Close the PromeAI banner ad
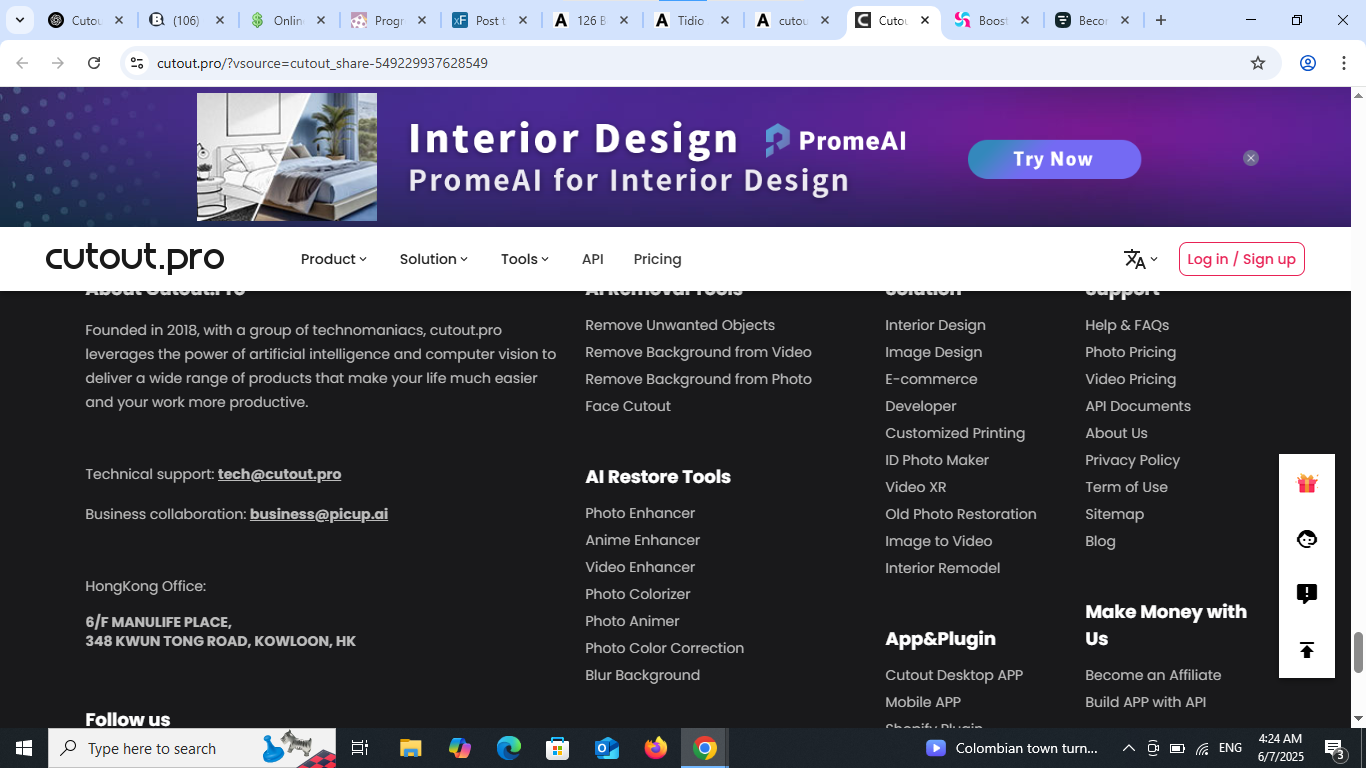 pos(1251,158)
